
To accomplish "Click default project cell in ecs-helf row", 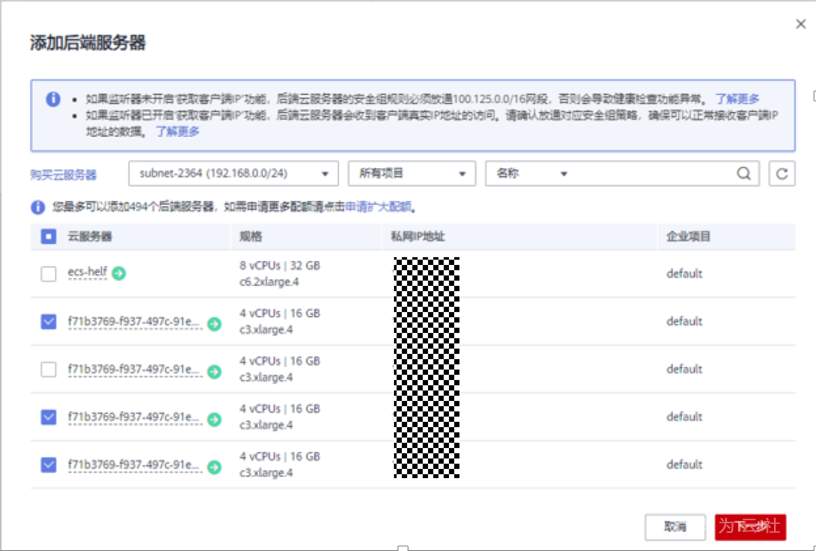I will [x=684, y=274].
